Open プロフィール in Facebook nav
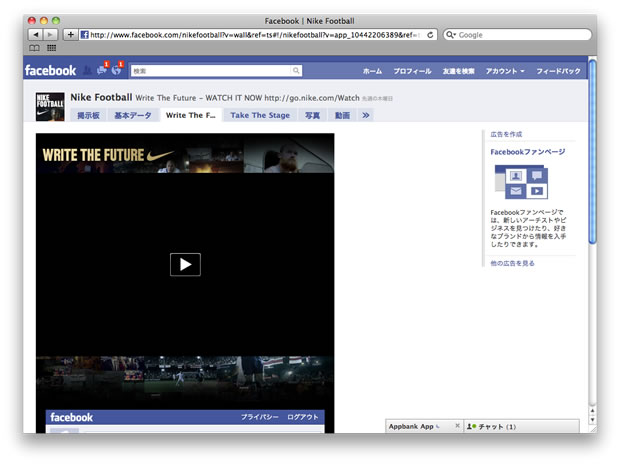The height and width of the screenshot is (465, 620). 412,71
